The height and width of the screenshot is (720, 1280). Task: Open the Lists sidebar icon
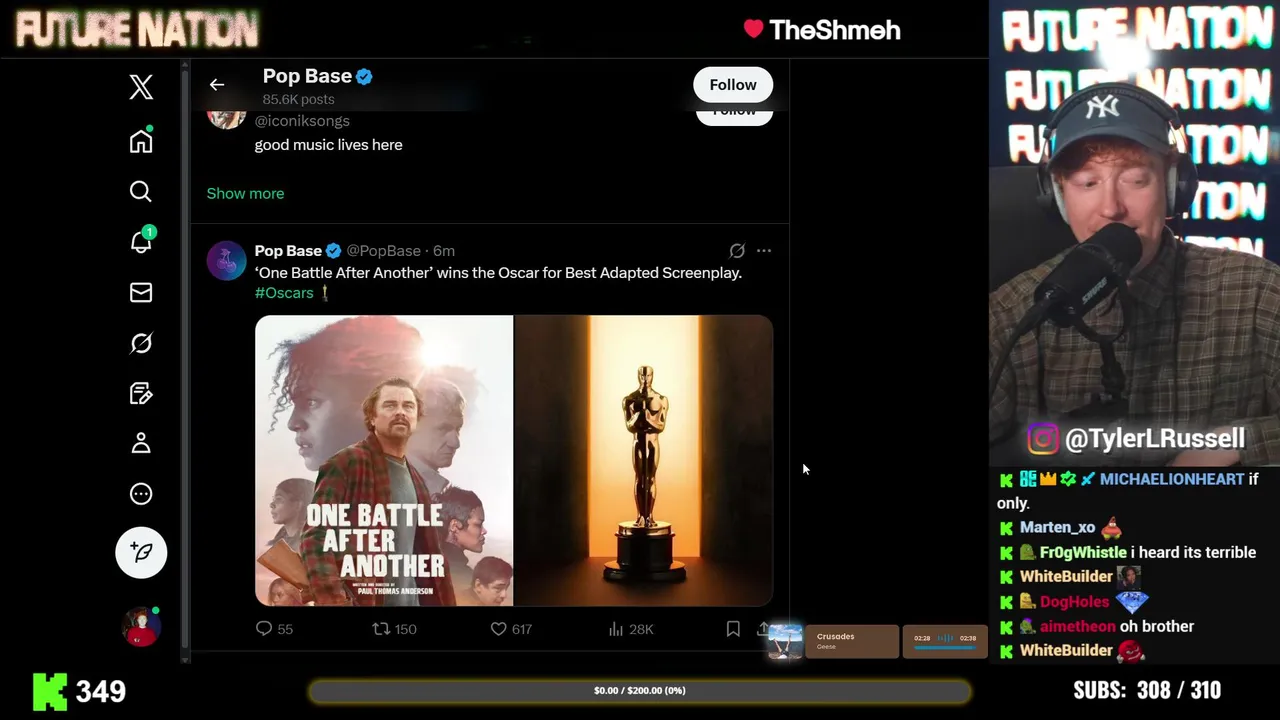tap(141, 393)
